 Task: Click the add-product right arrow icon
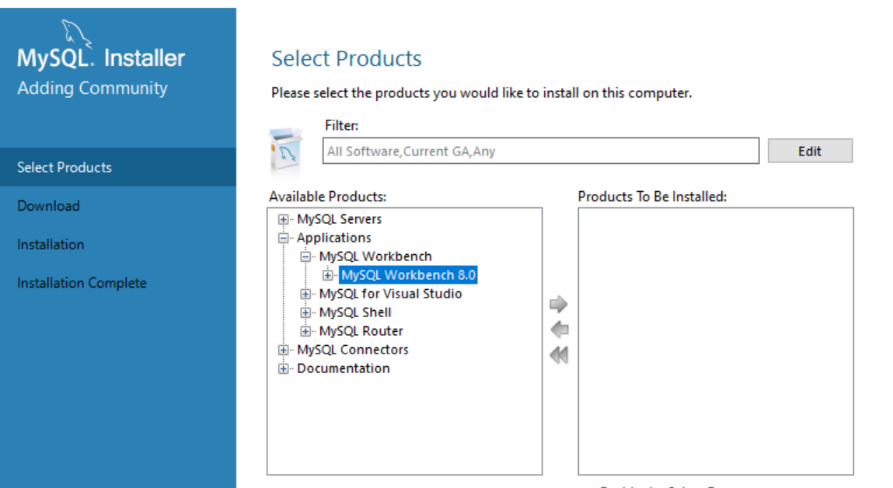[x=559, y=304]
